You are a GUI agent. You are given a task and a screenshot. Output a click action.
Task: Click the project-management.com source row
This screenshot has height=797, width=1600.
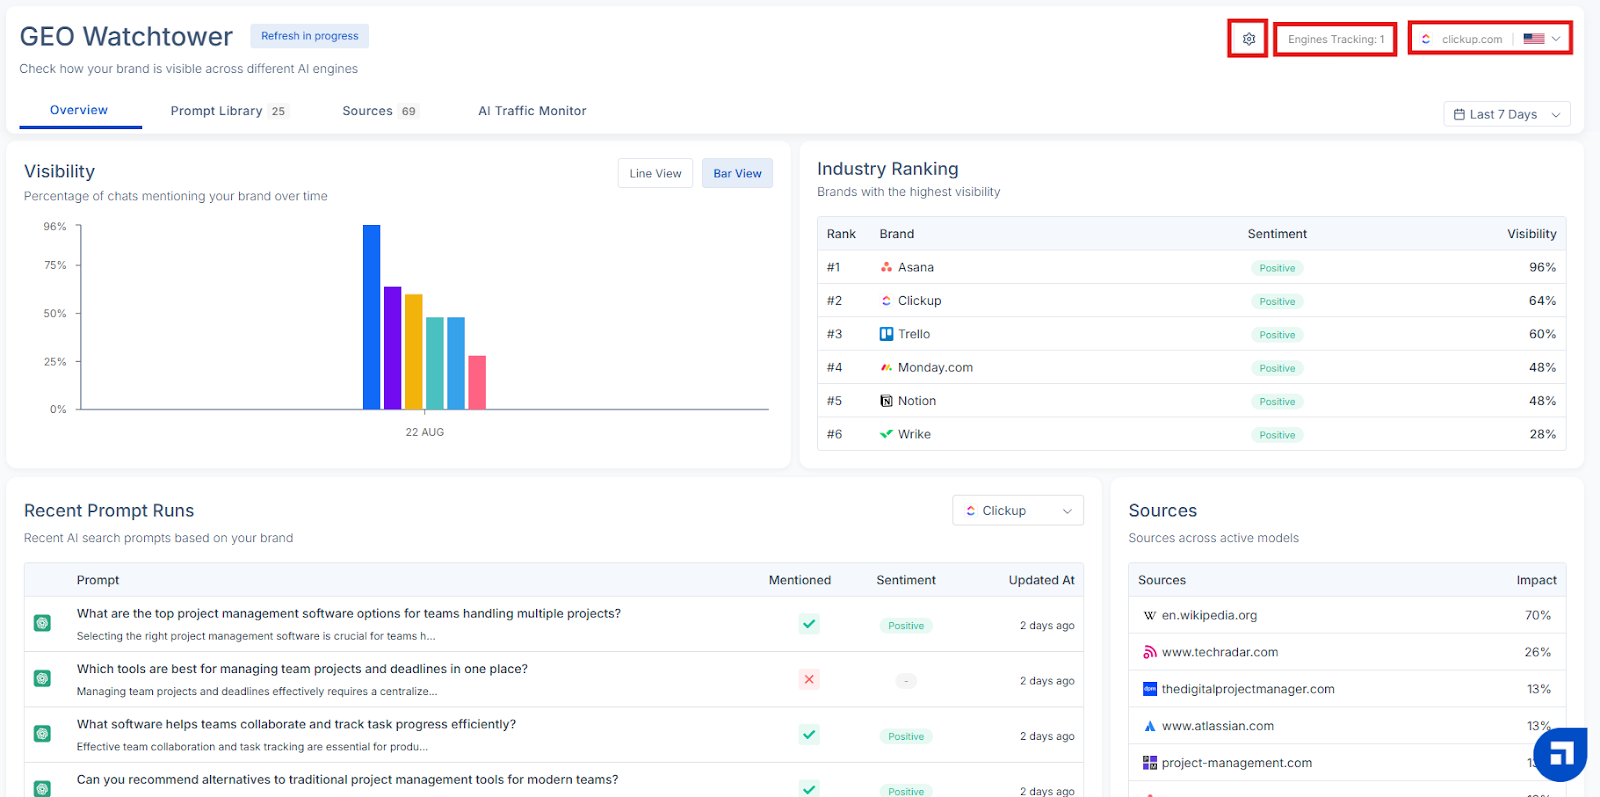pos(1347,763)
